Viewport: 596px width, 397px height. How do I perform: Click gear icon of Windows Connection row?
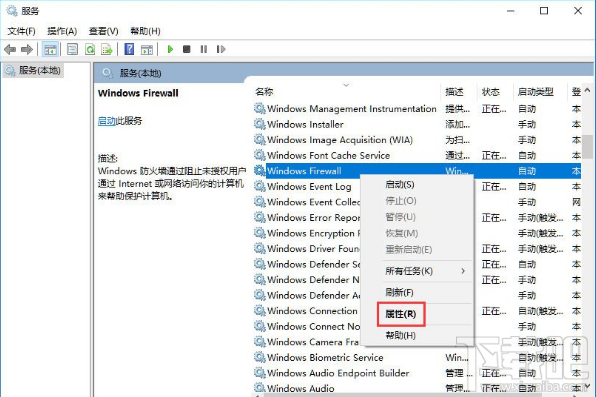[x=260, y=311]
